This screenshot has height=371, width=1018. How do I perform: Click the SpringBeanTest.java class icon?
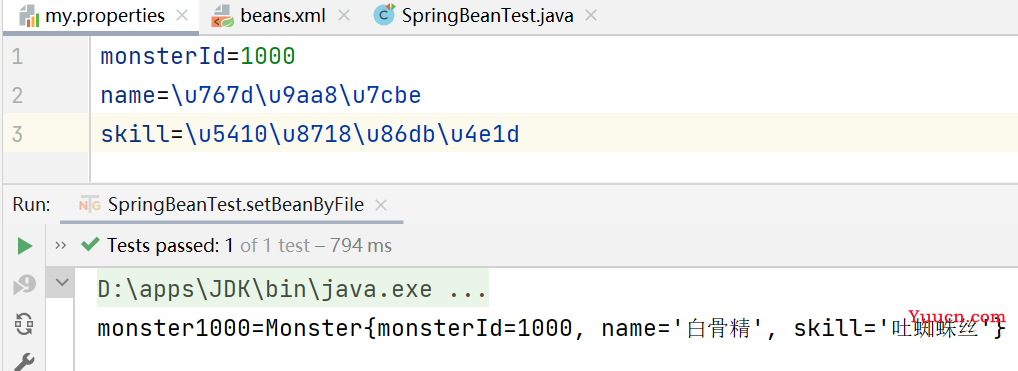(x=384, y=15)
